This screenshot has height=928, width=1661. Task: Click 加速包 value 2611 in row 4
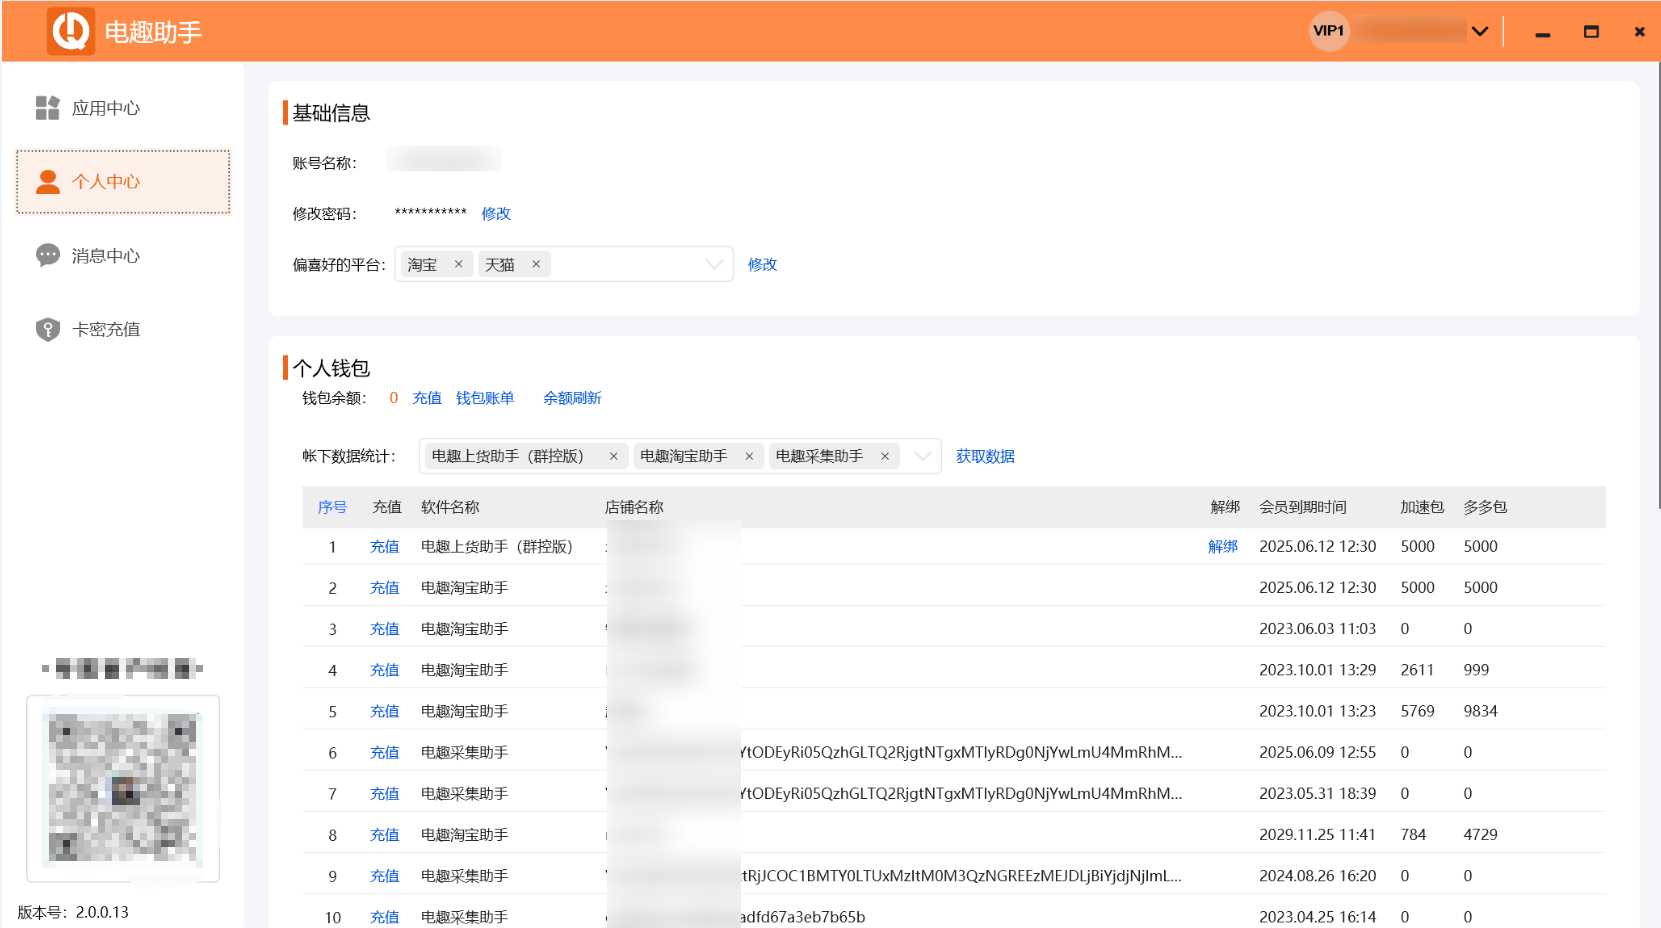point(1417,670)
